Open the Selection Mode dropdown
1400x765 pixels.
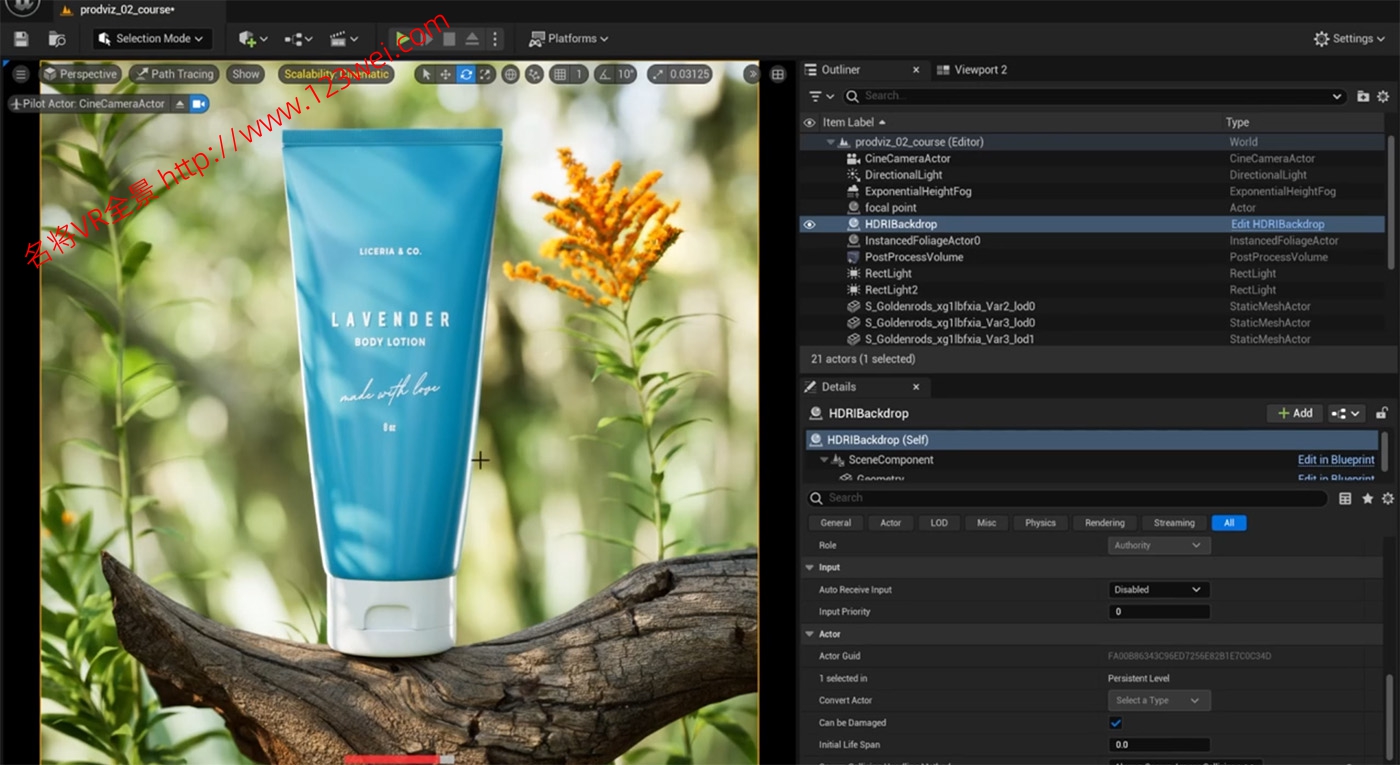coord(151,38)
